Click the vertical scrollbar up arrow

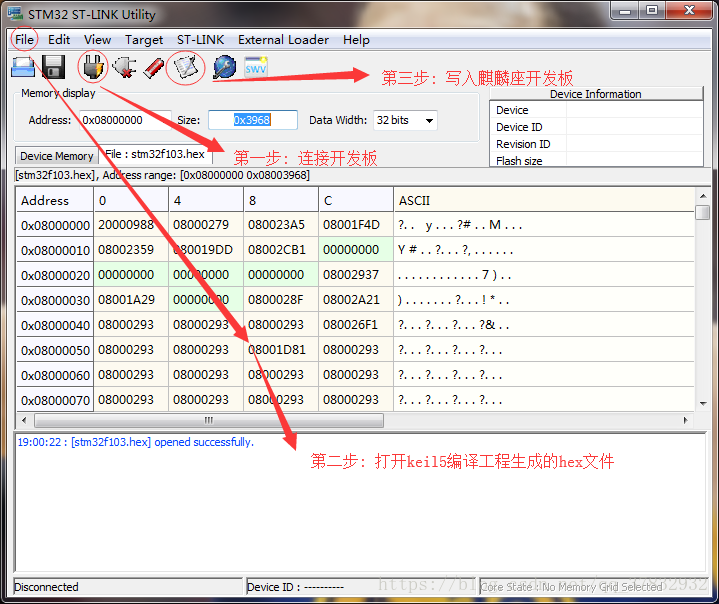(x=702, y=196)
